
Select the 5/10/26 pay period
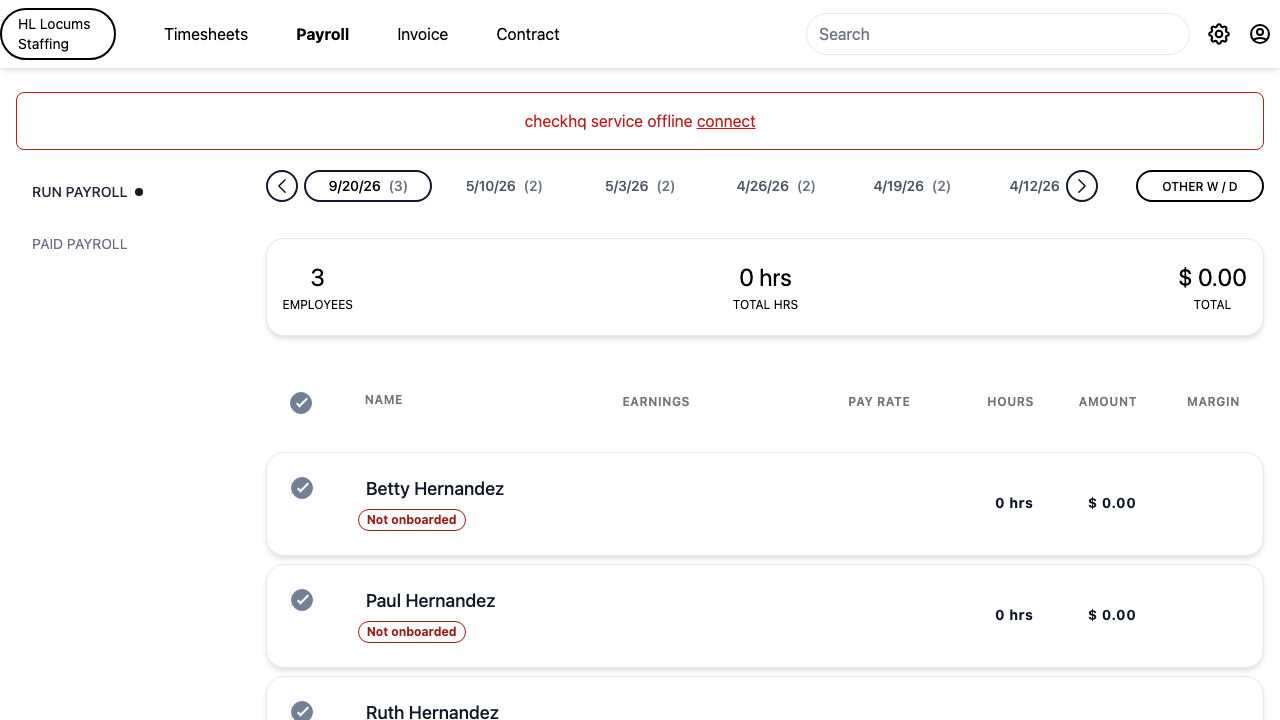point(504,186)
